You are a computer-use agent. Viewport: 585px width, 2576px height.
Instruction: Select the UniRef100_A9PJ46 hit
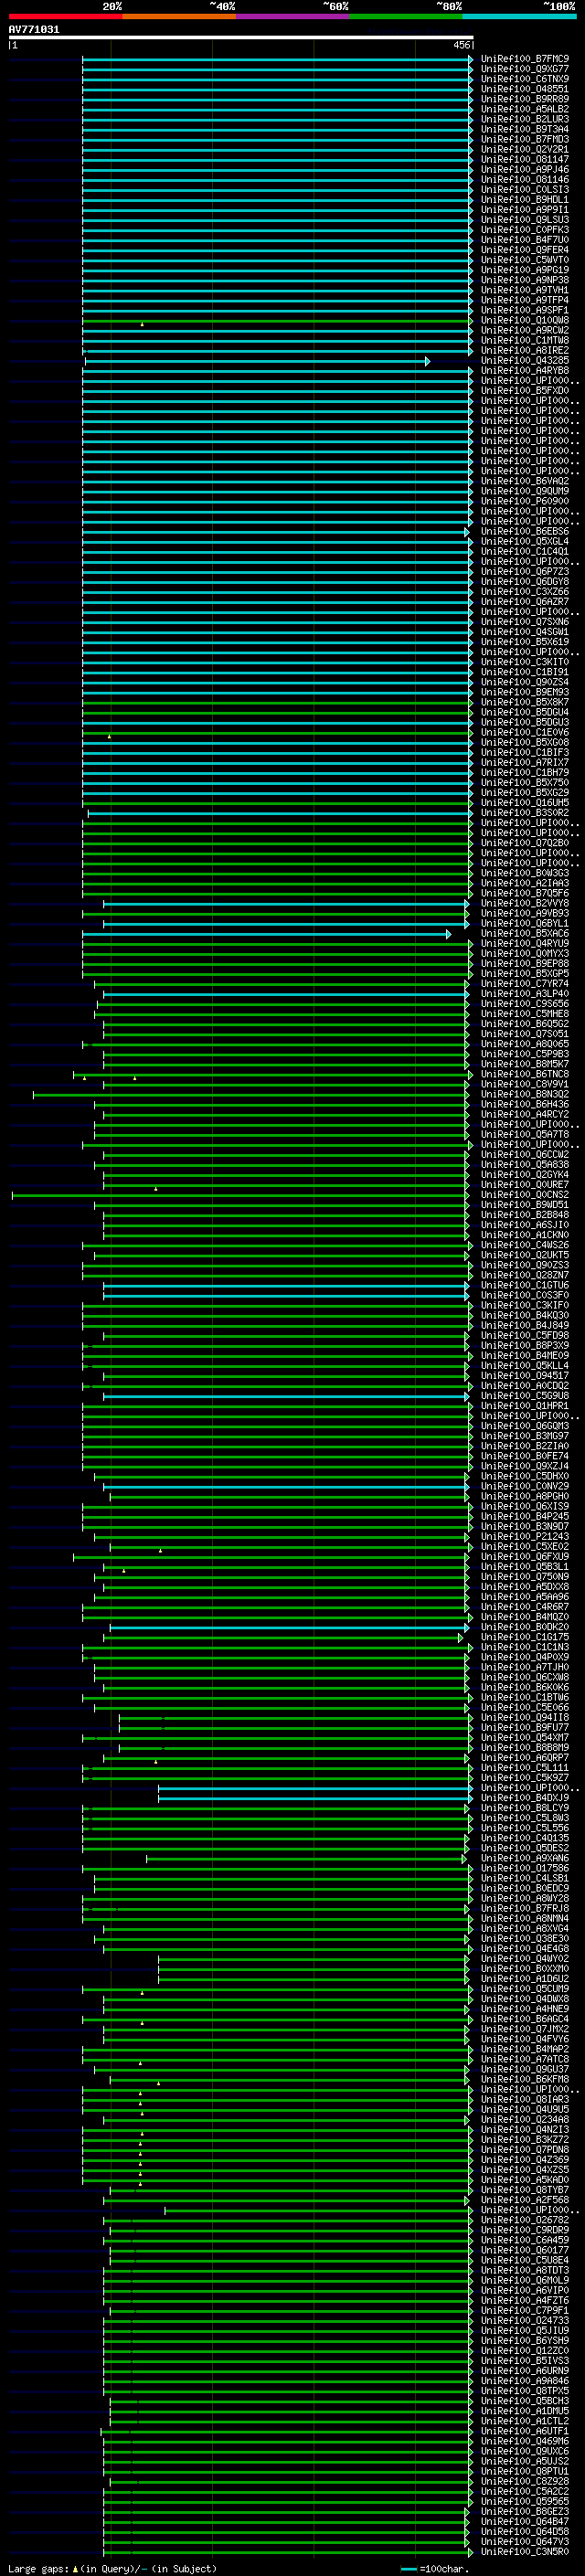[x=525, y=169]
